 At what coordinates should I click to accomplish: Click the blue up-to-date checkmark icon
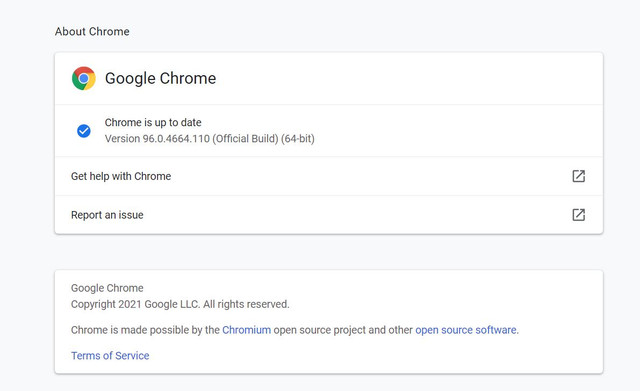[84, 131]
